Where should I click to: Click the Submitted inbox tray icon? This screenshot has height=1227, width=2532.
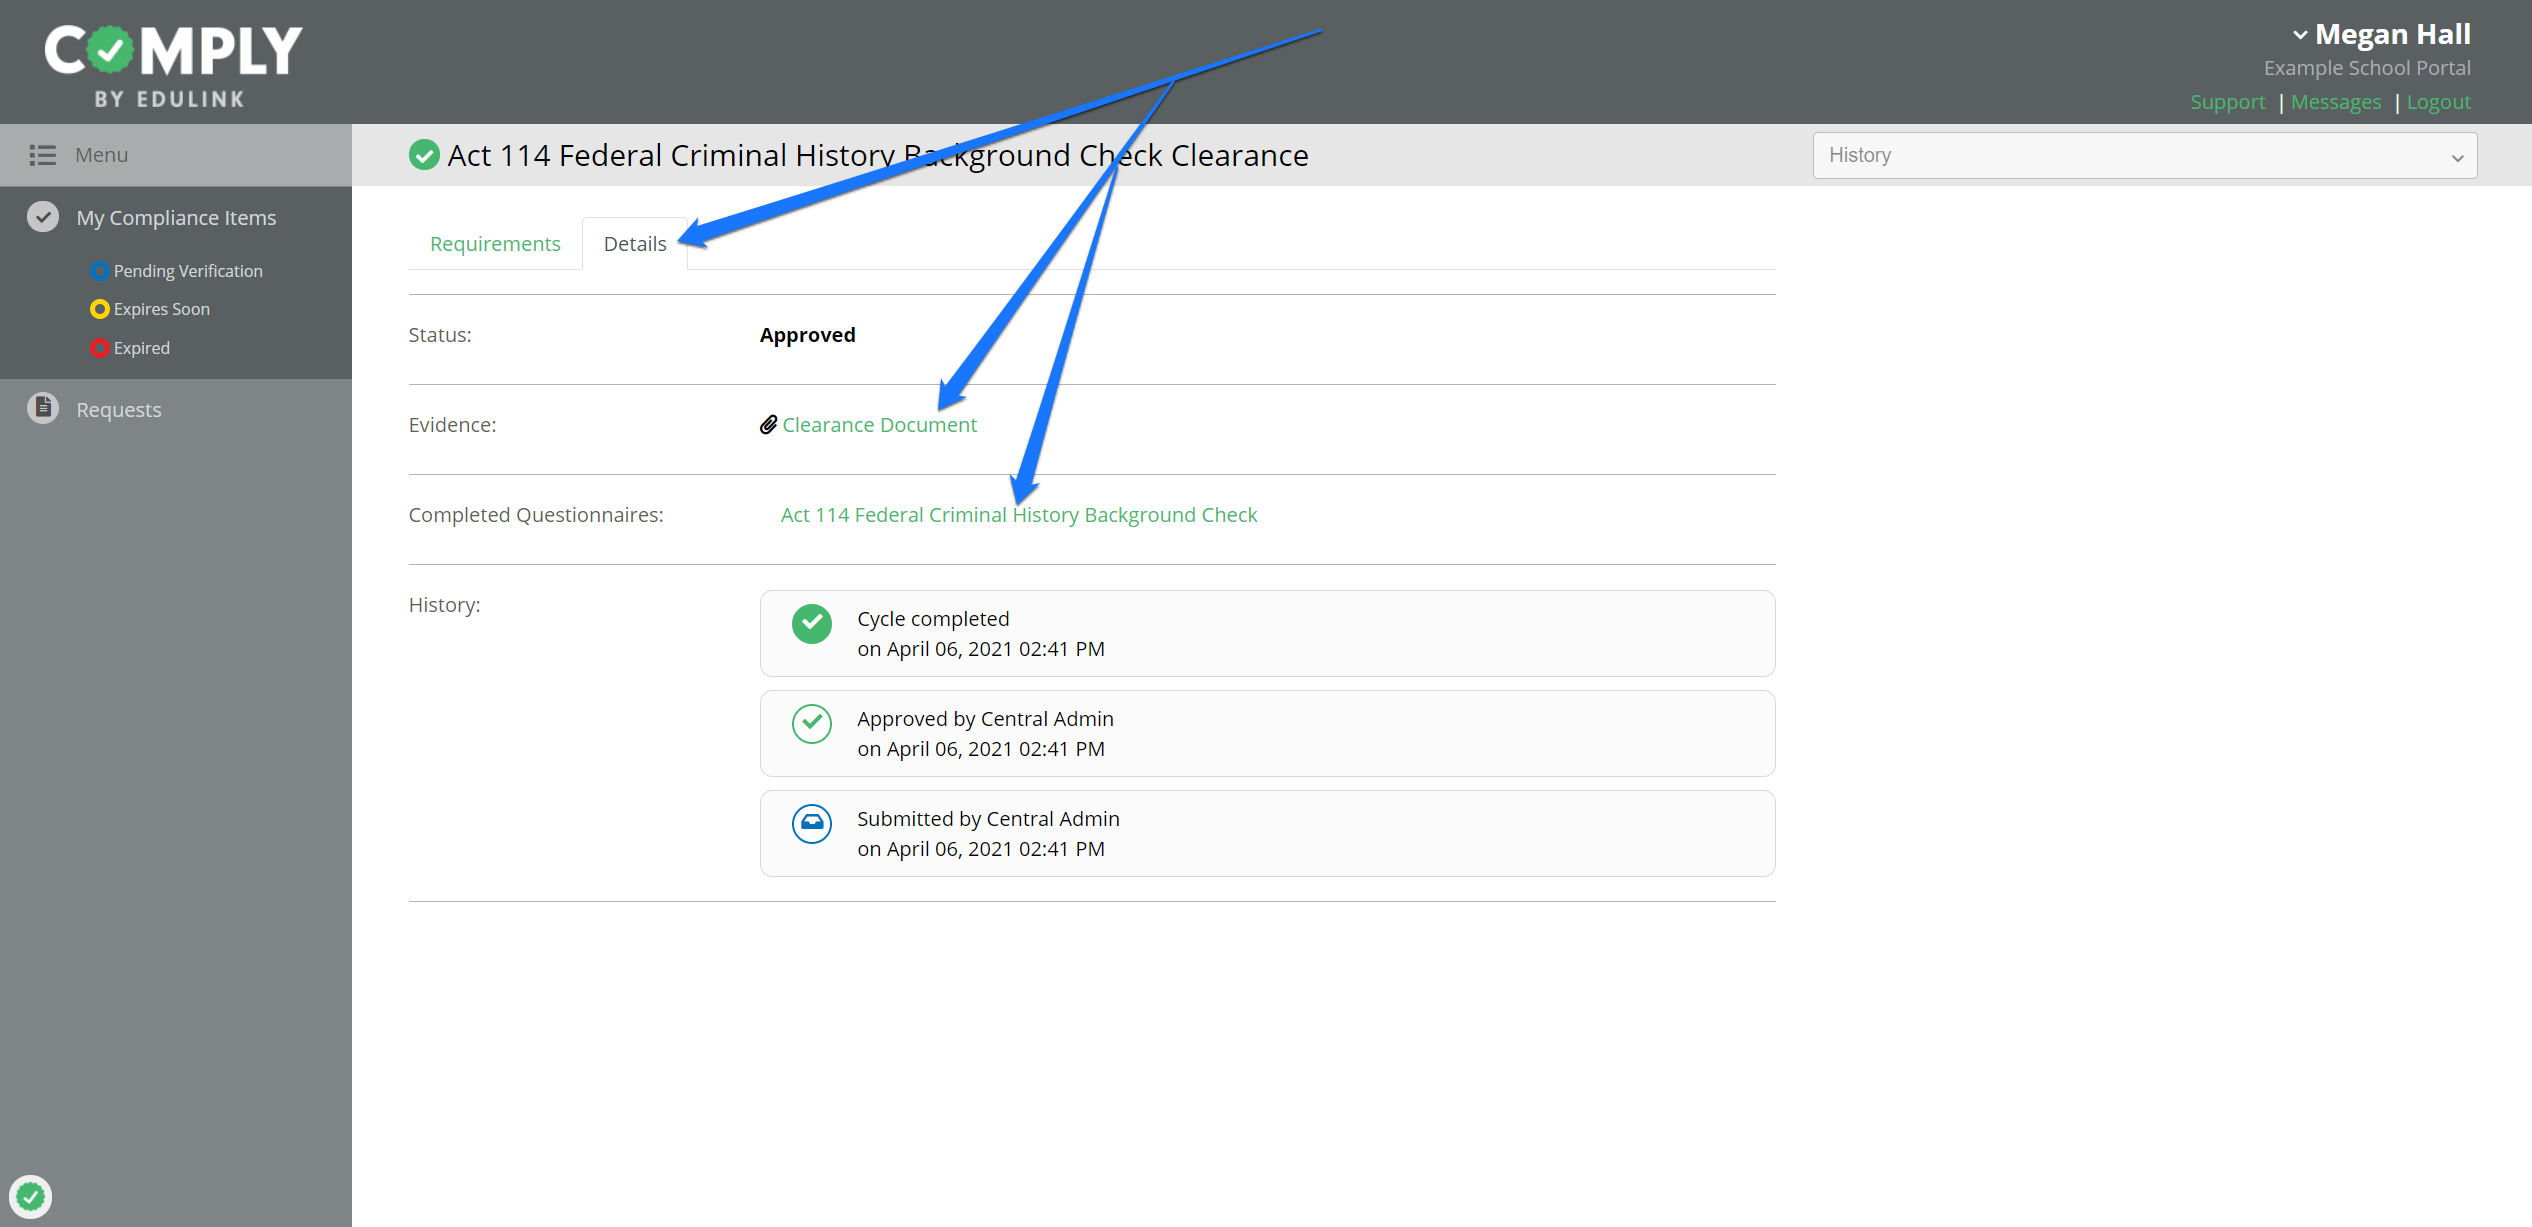coord(811,824)
